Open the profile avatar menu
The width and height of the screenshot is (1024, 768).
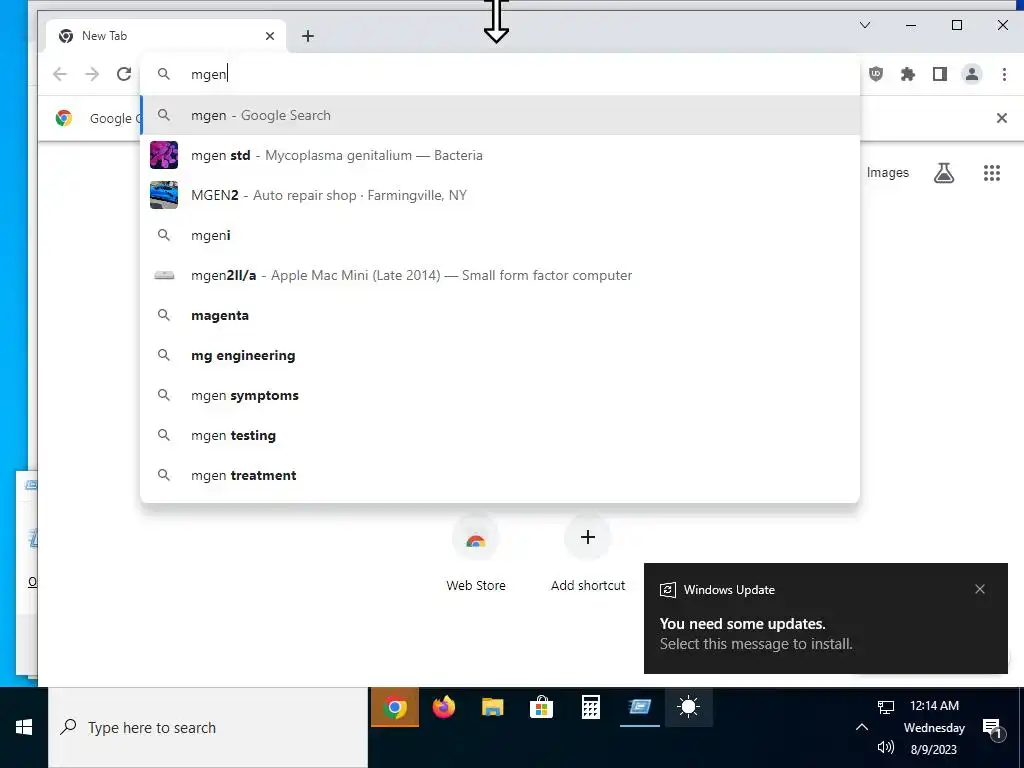tap(972, 74)
